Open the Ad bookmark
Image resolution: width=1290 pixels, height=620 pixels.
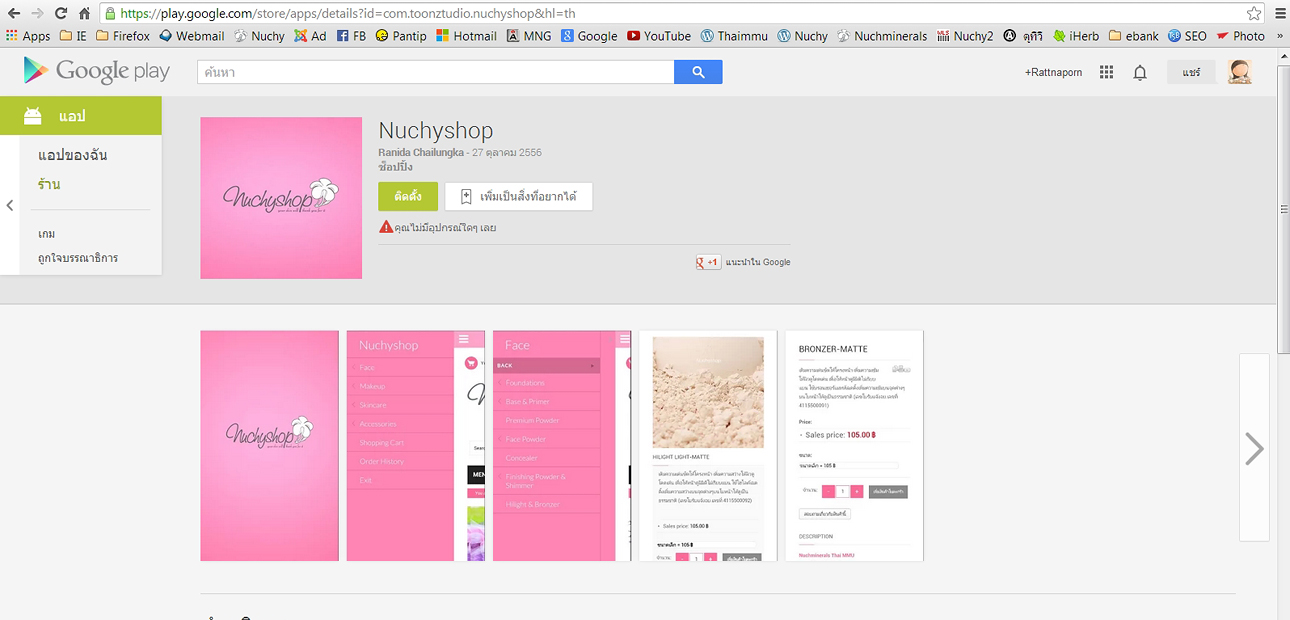click(310, 36)
